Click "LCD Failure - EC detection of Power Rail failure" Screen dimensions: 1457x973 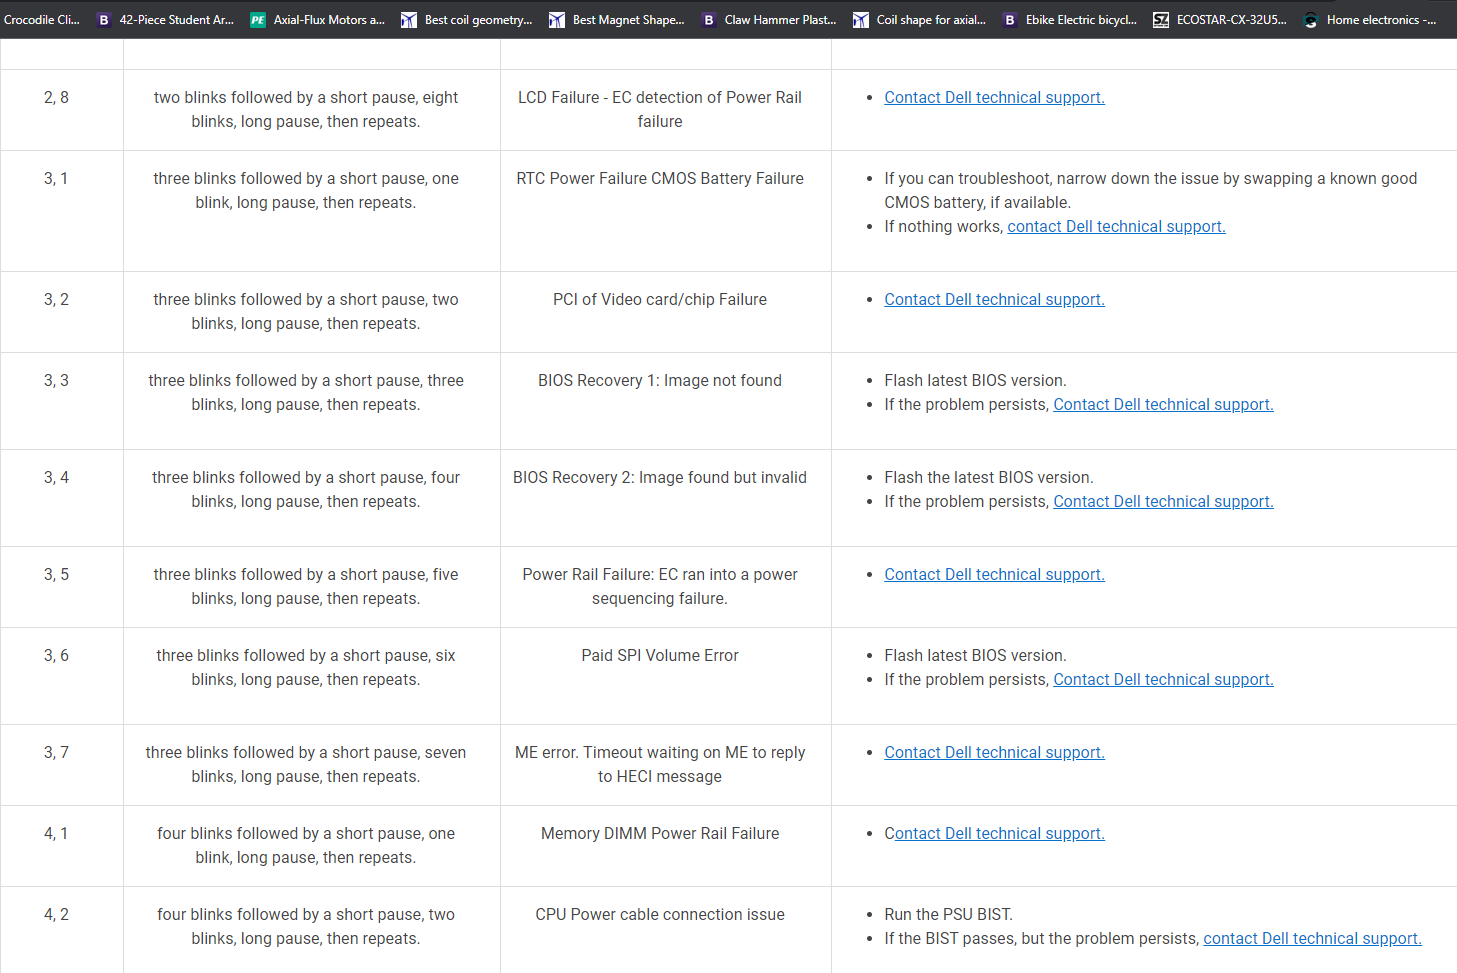pyautogui.click(x=660, y=109)
